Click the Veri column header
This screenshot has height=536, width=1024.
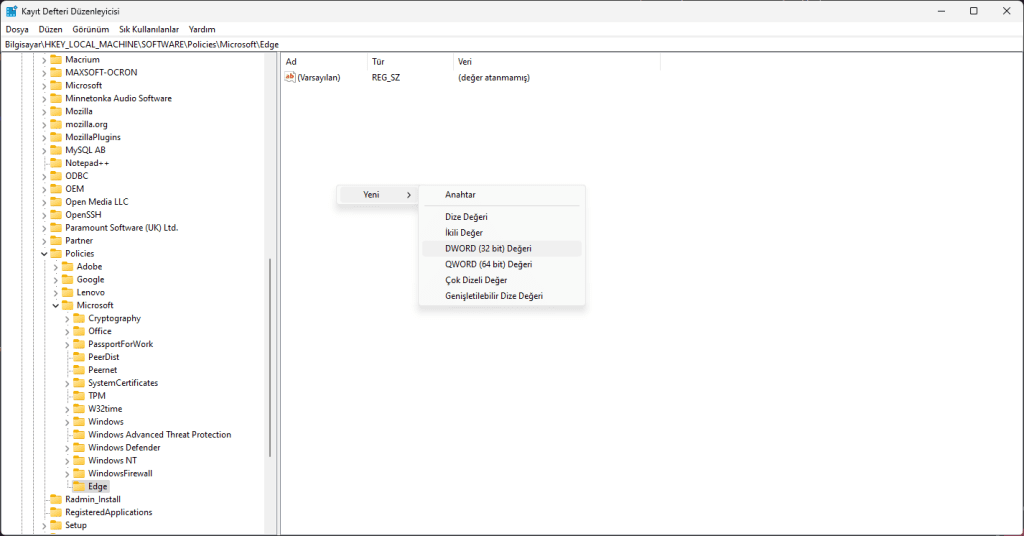[x=556, y=61]
